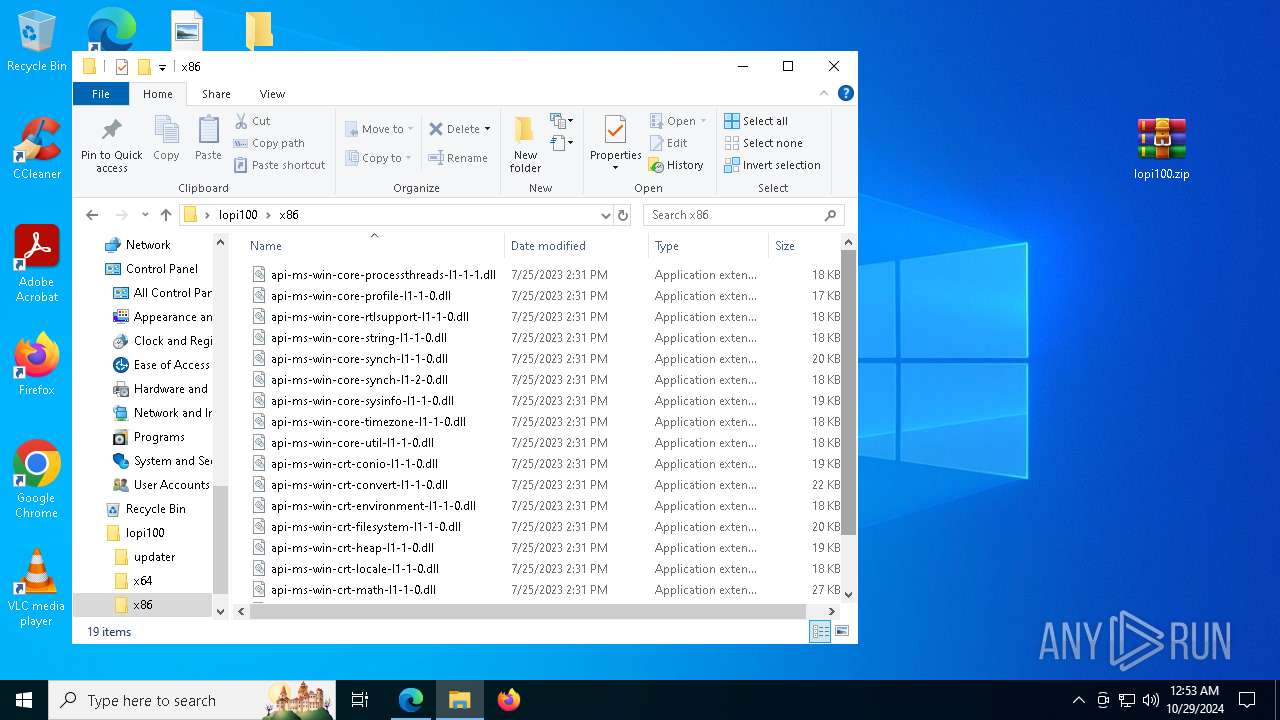
Task: Switch to the Home tab
Action: point(158,94)
